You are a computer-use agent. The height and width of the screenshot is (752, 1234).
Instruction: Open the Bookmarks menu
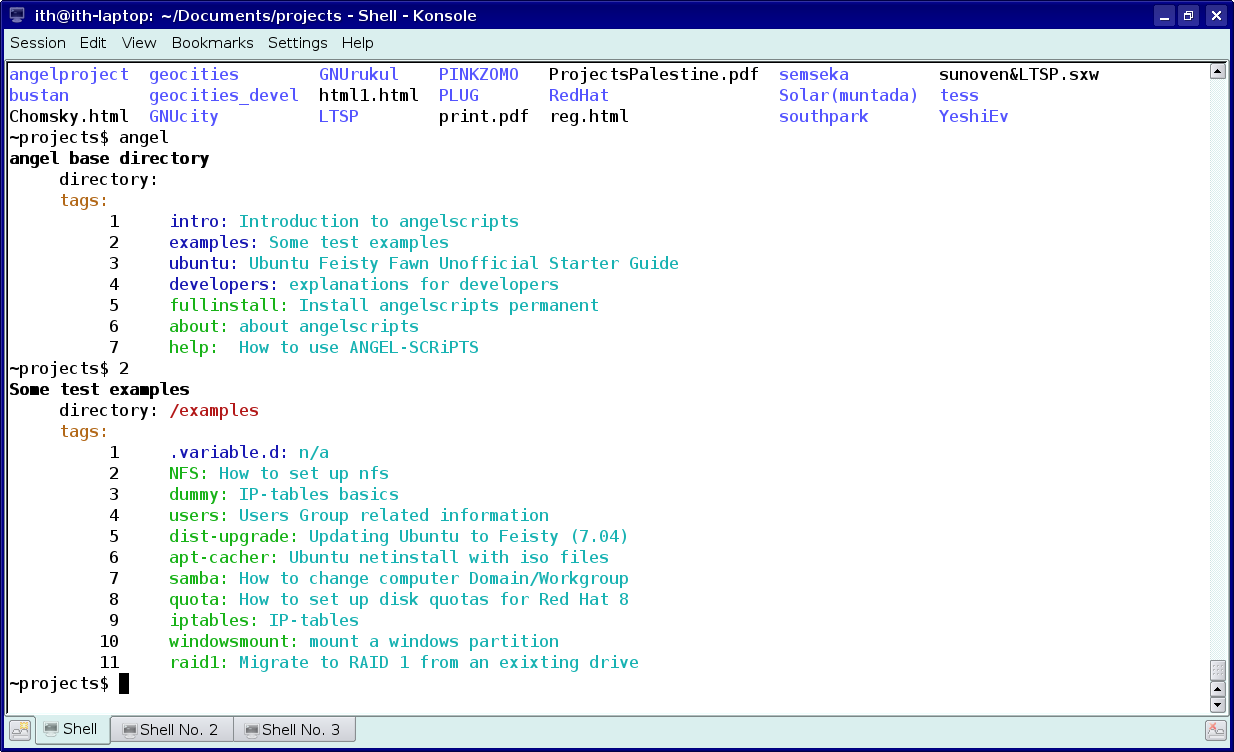[x=212, y=43]
